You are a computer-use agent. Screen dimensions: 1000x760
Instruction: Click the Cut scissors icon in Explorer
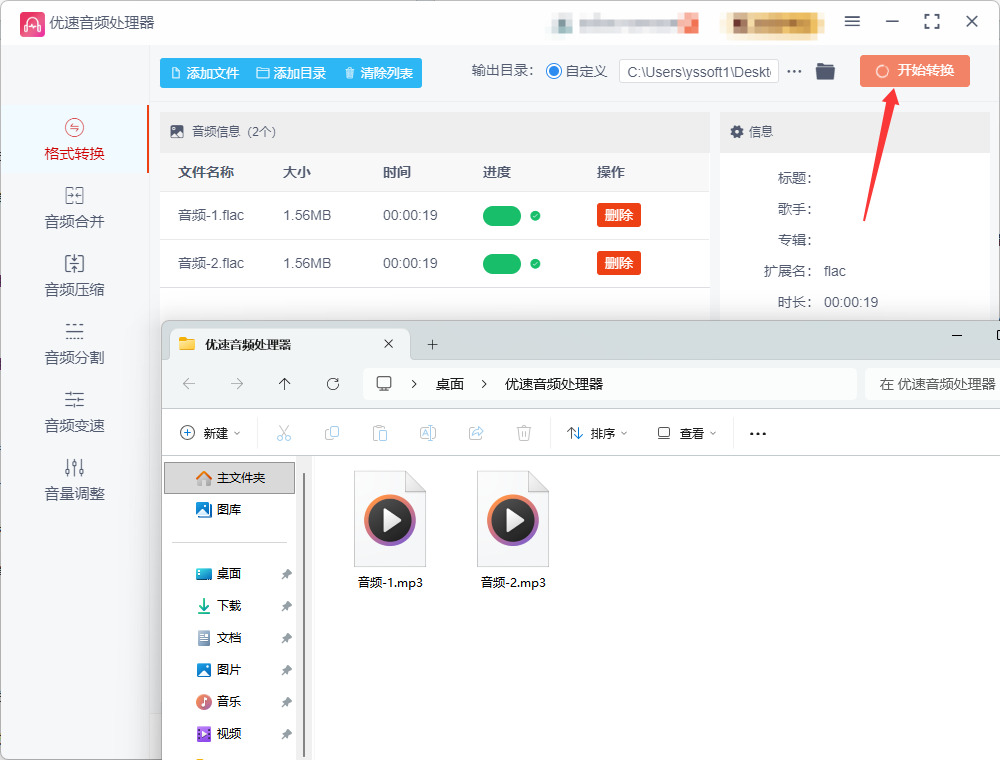pyautogui.click(x=284, y=434)
